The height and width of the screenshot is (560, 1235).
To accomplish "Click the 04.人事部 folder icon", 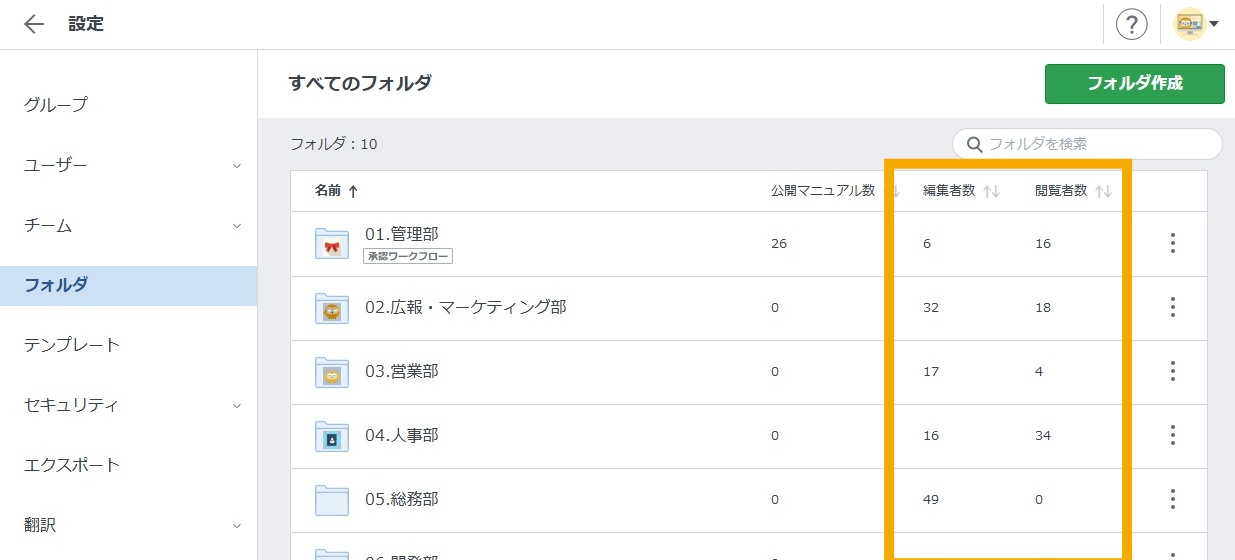I will tap(332, 436).
